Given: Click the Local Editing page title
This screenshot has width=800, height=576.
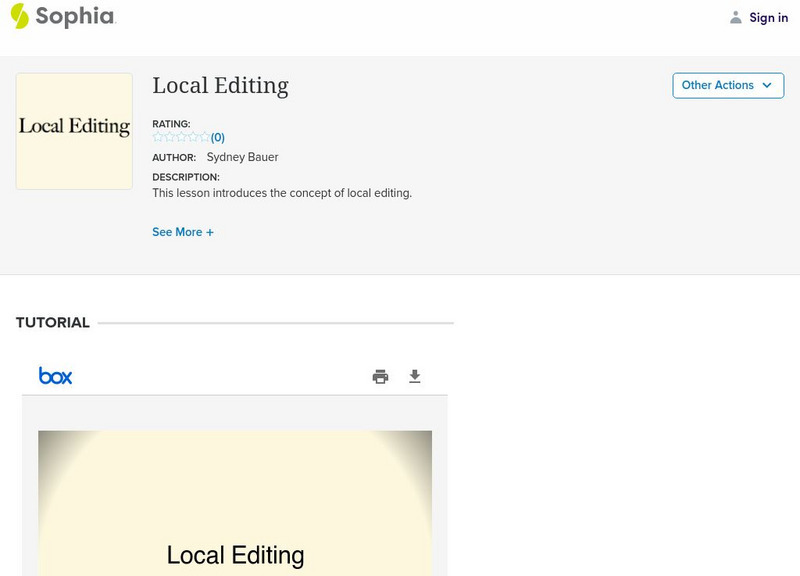Looking at the screenshot, I should 220,86.
